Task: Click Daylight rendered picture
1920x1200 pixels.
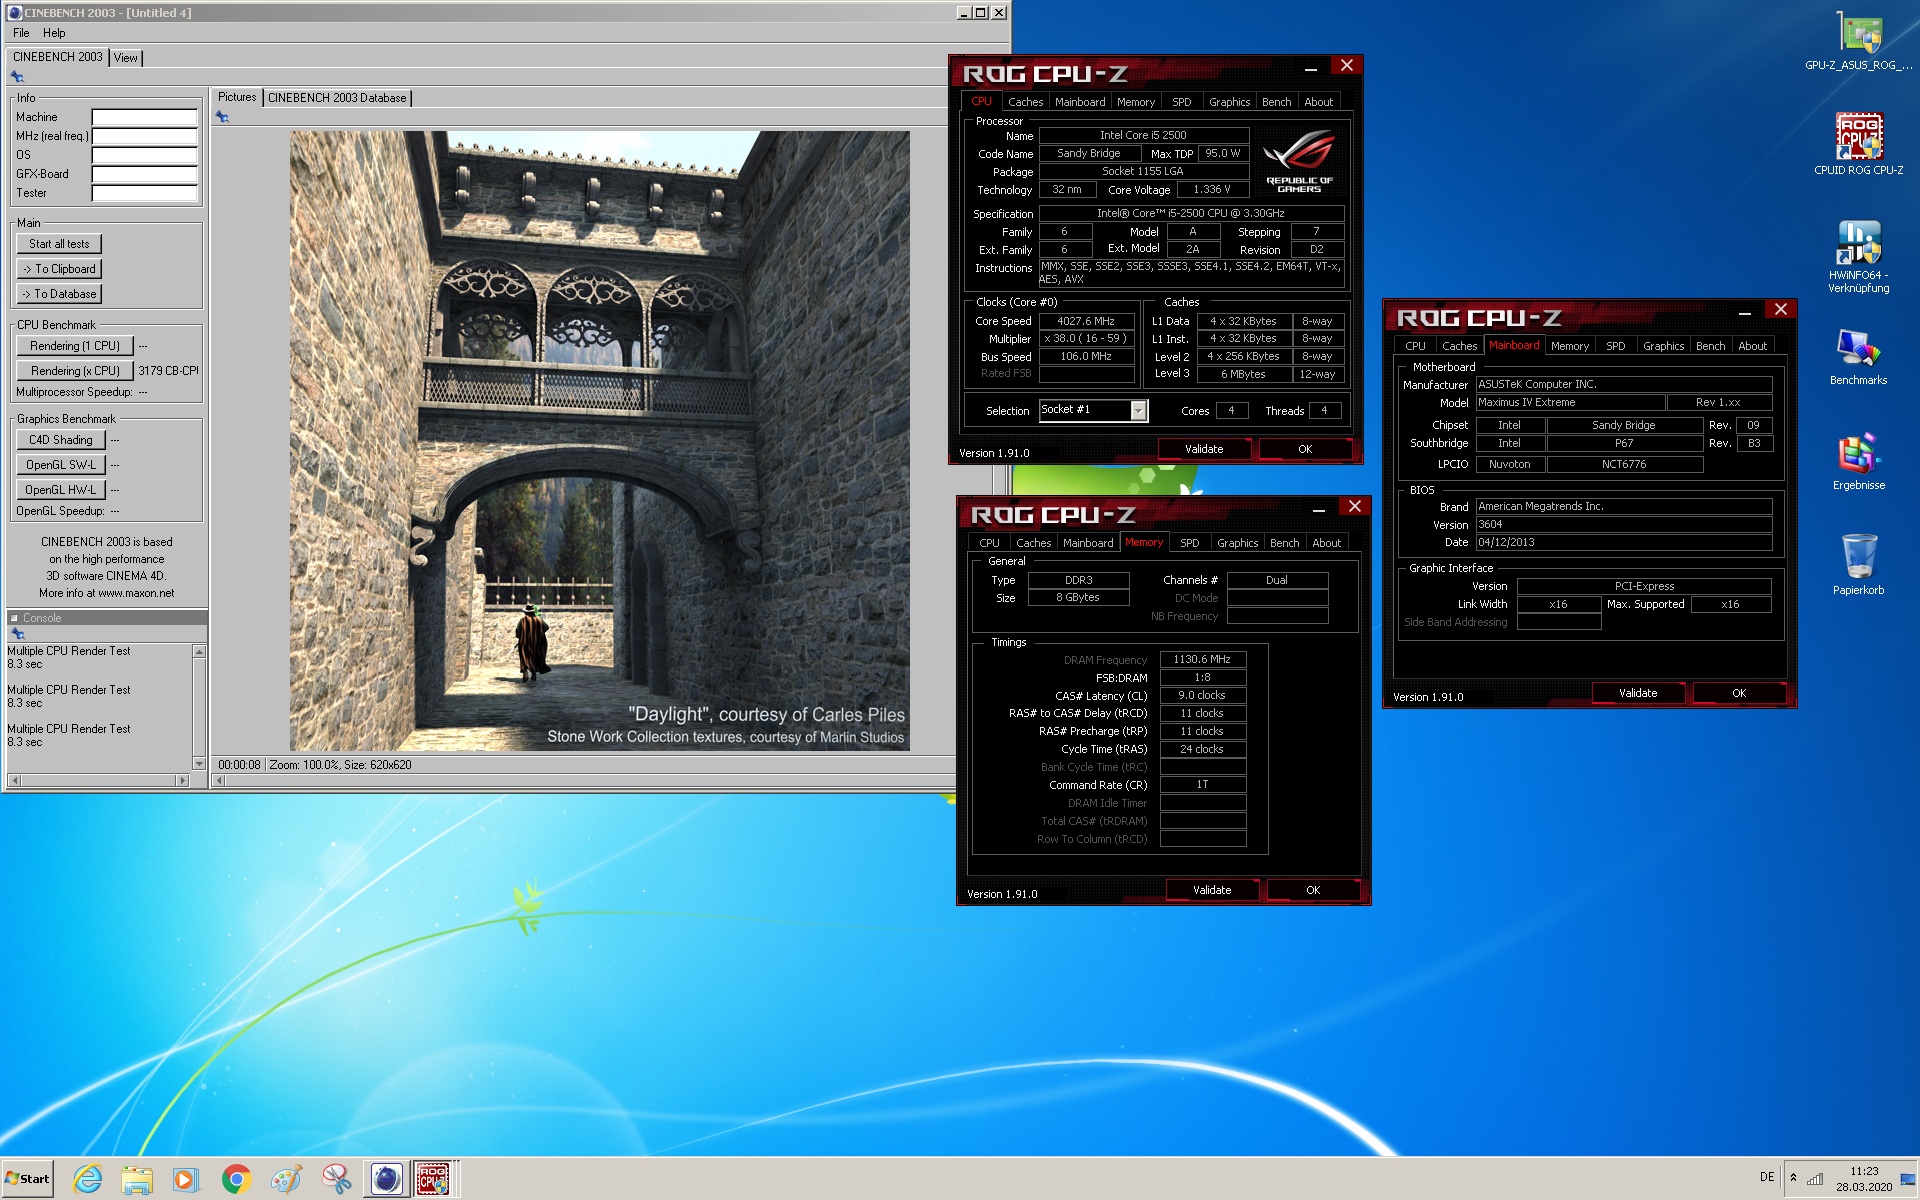Action: (600, 441)
